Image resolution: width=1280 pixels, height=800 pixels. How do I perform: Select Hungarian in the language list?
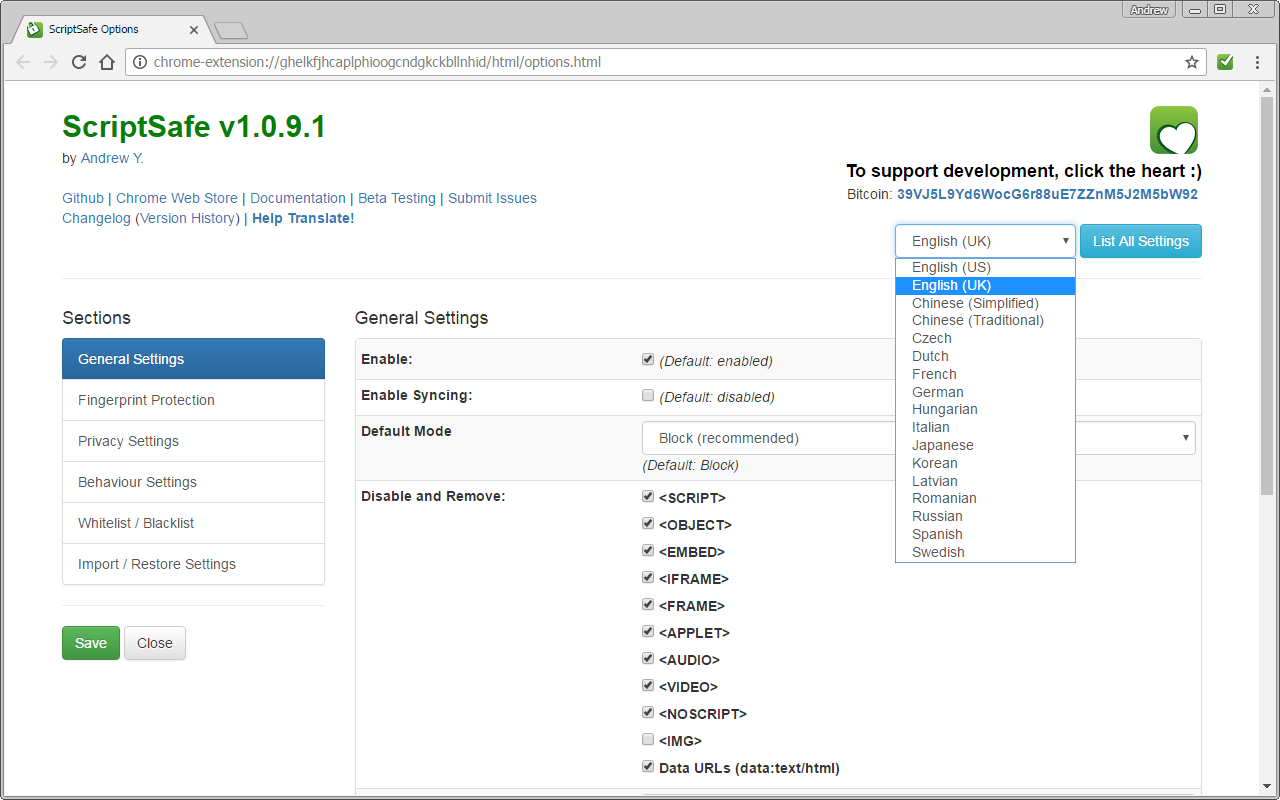point(985,409)
